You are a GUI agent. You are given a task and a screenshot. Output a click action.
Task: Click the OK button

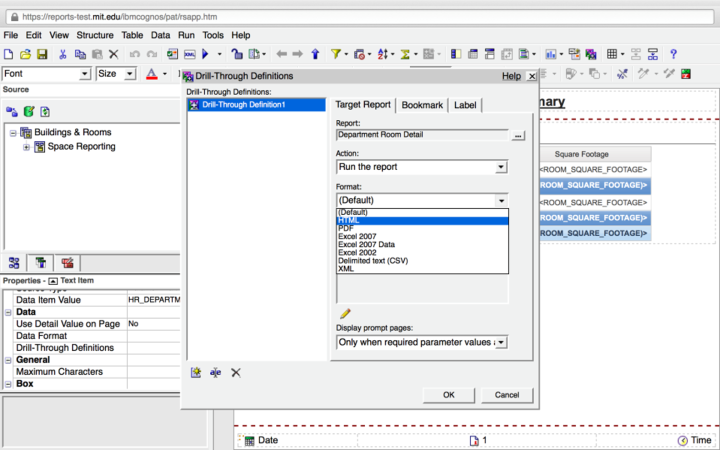(x=449, y=395)
